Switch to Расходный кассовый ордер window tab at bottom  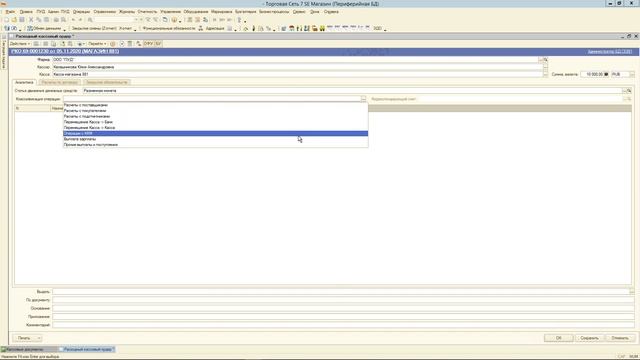pos(87,349)
